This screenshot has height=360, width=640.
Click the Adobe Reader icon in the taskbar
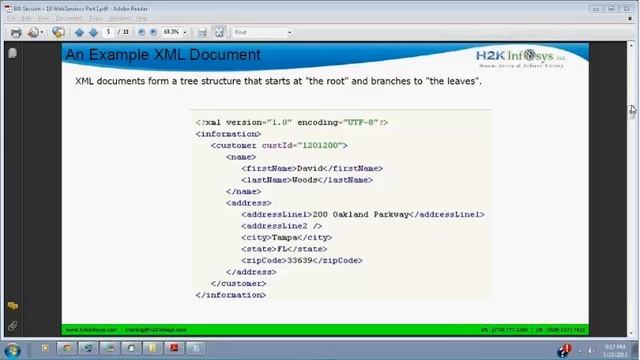pos(174,348)
